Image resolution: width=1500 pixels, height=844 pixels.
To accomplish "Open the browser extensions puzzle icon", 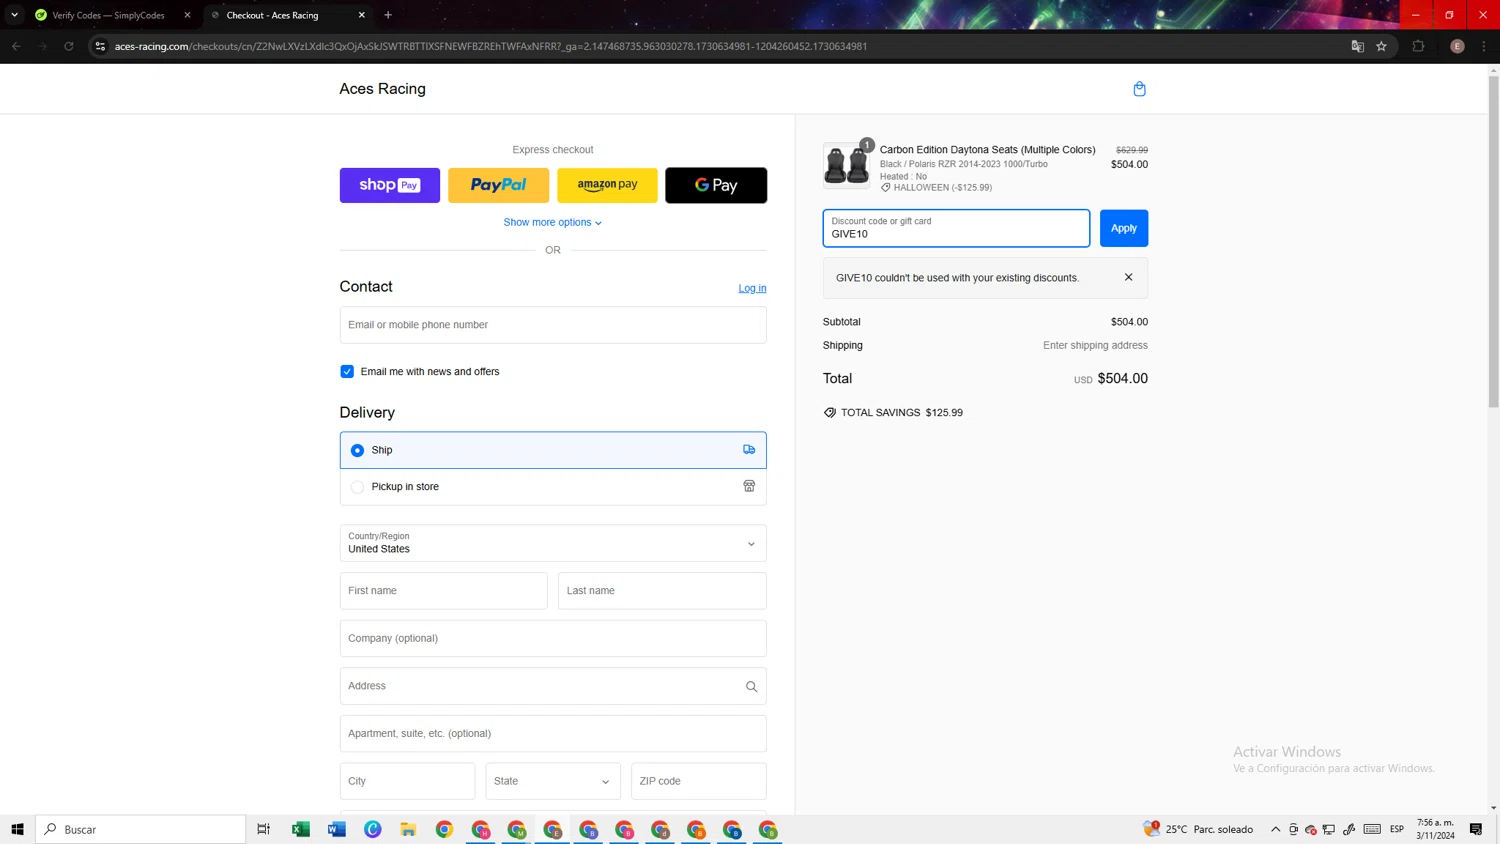I will (x=1418, y=46).
